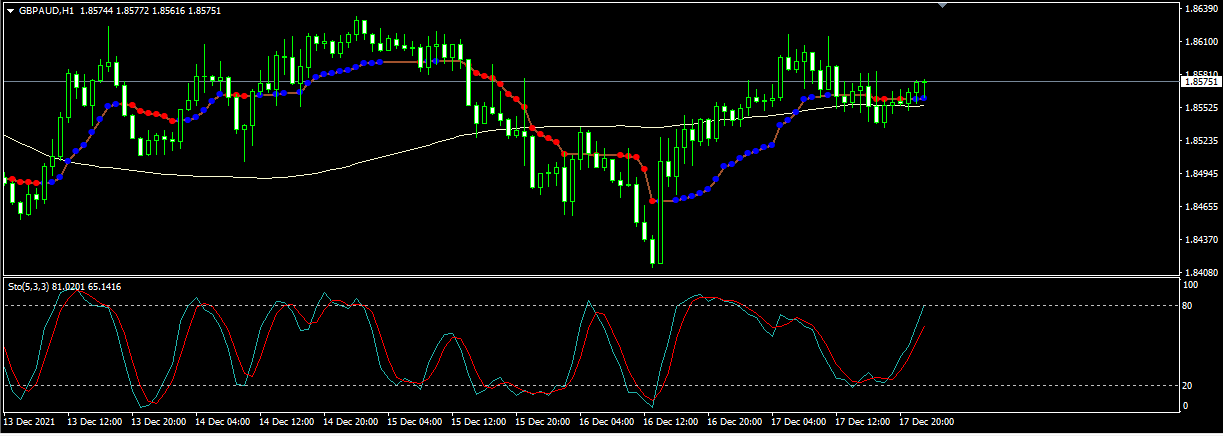Click the chart shift triangle marker at top
Image resolution: width=1223 pixels, height=436 pixels.
click(x=942, y=5)
